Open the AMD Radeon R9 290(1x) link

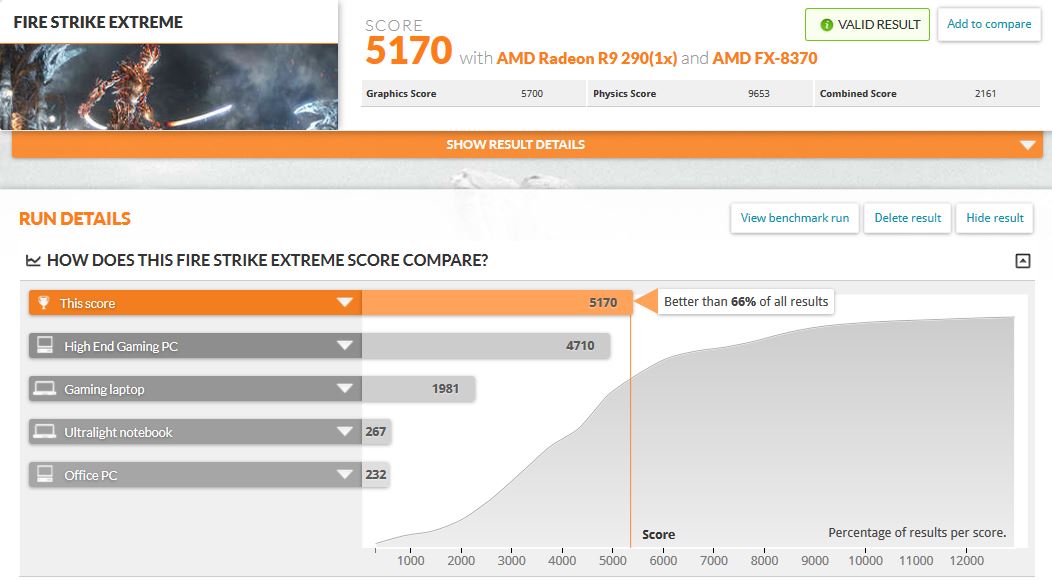[586, 58]
